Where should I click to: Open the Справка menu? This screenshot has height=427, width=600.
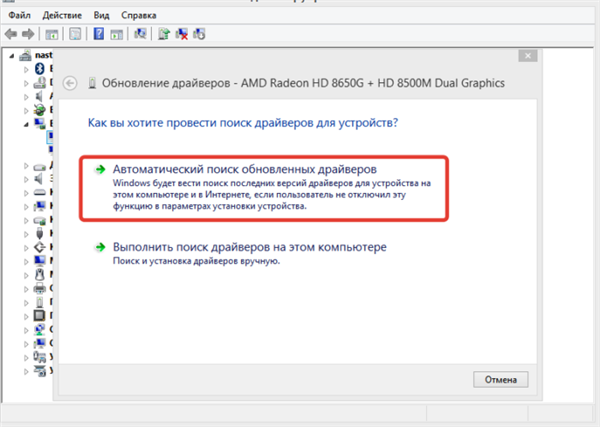[x=139, y=15]
